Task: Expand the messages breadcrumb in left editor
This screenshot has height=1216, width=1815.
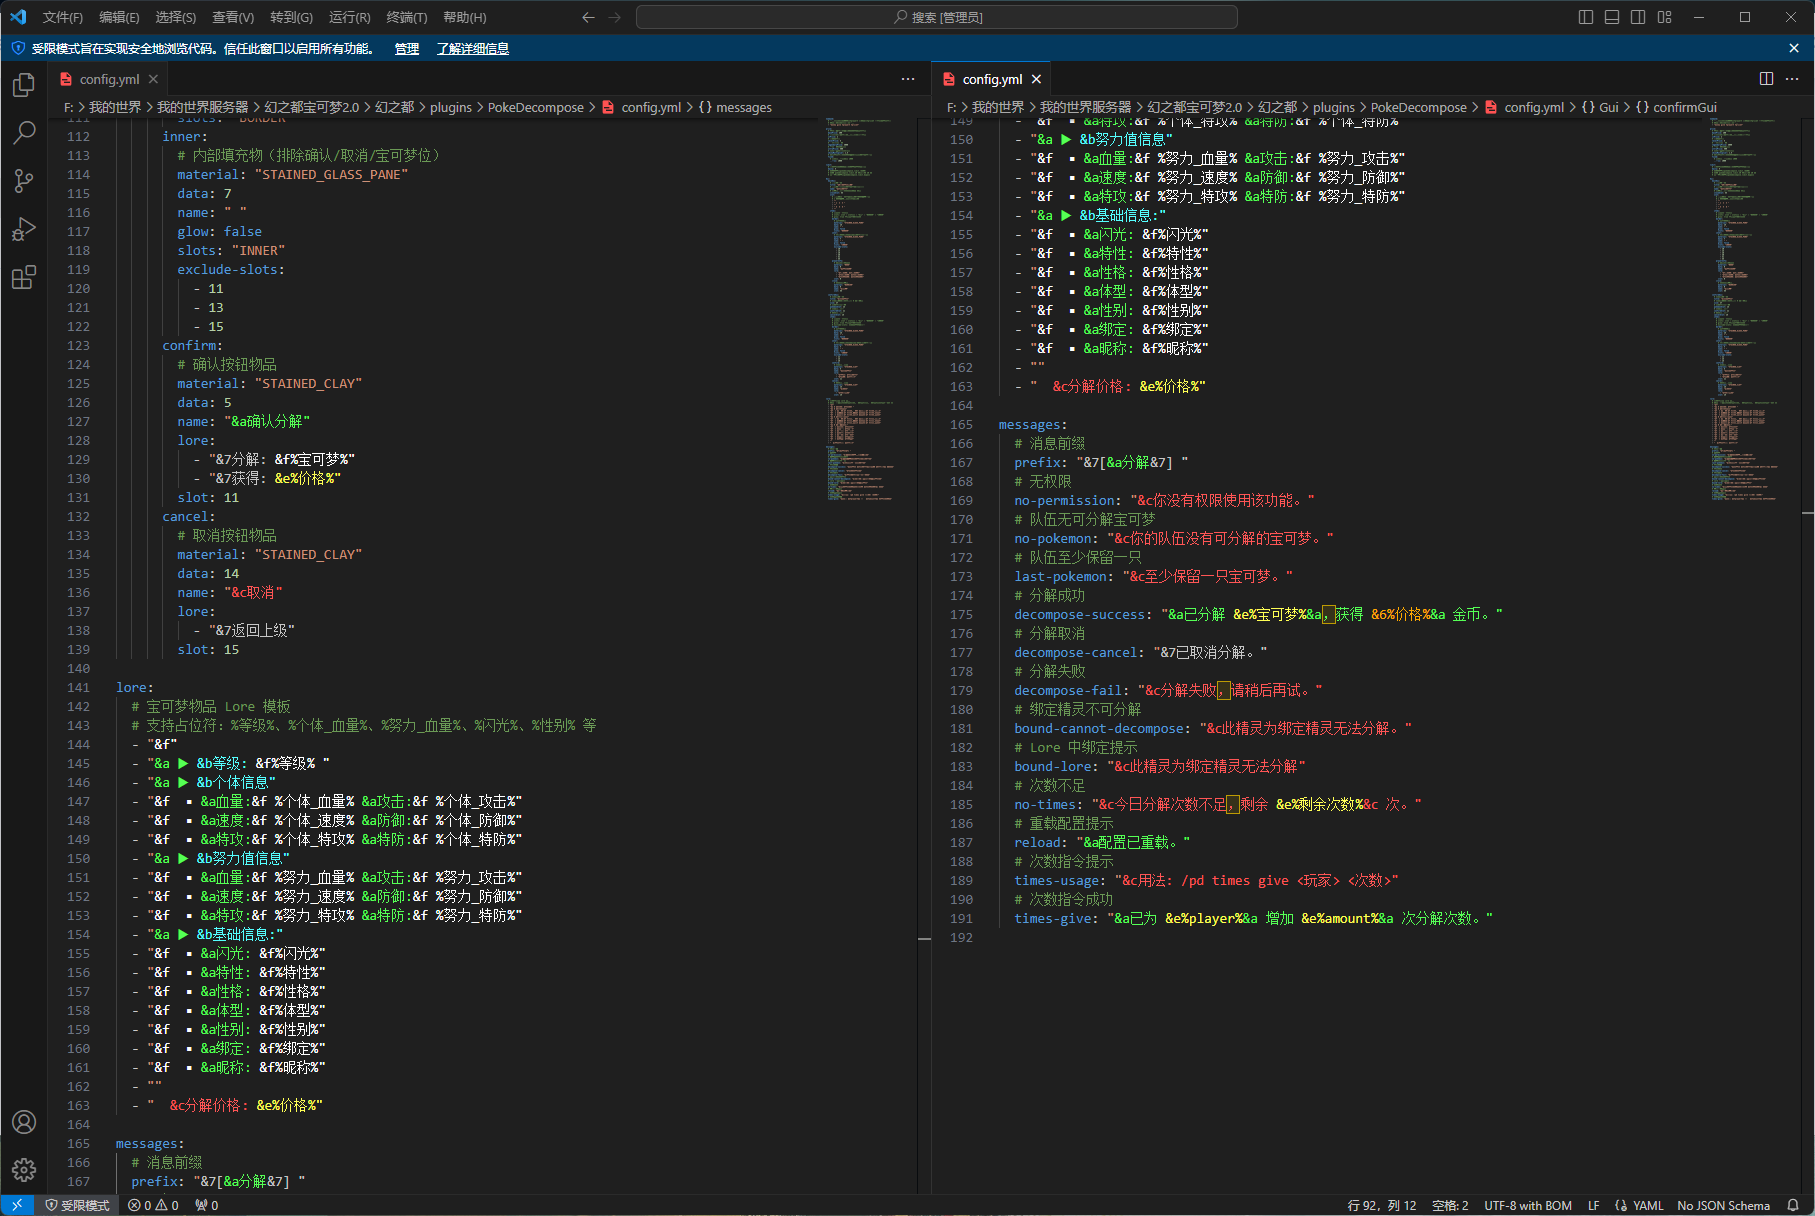Action: pyautogui.click(x=743, y=107)
